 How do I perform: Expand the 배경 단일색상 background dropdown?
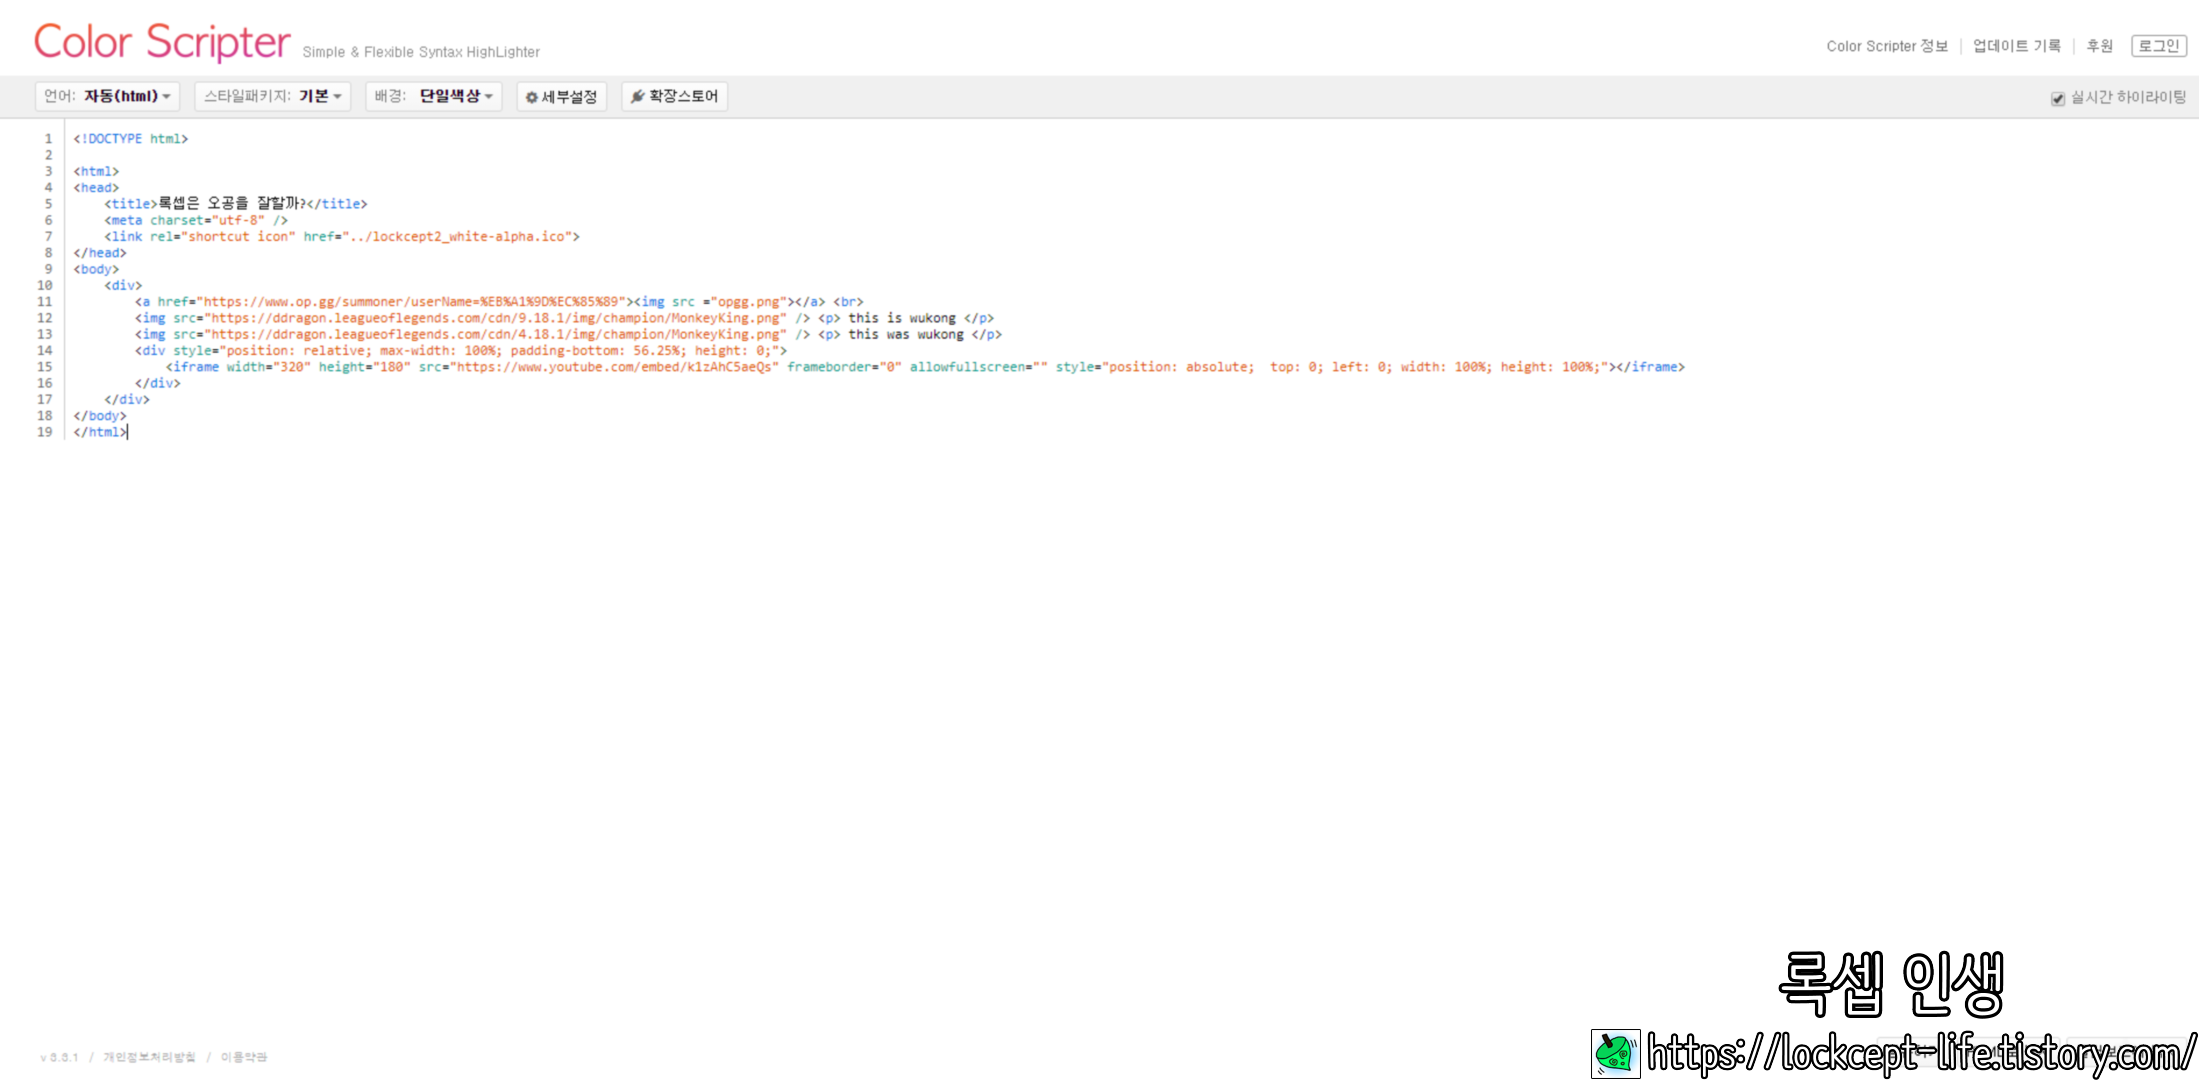(433, 96)
